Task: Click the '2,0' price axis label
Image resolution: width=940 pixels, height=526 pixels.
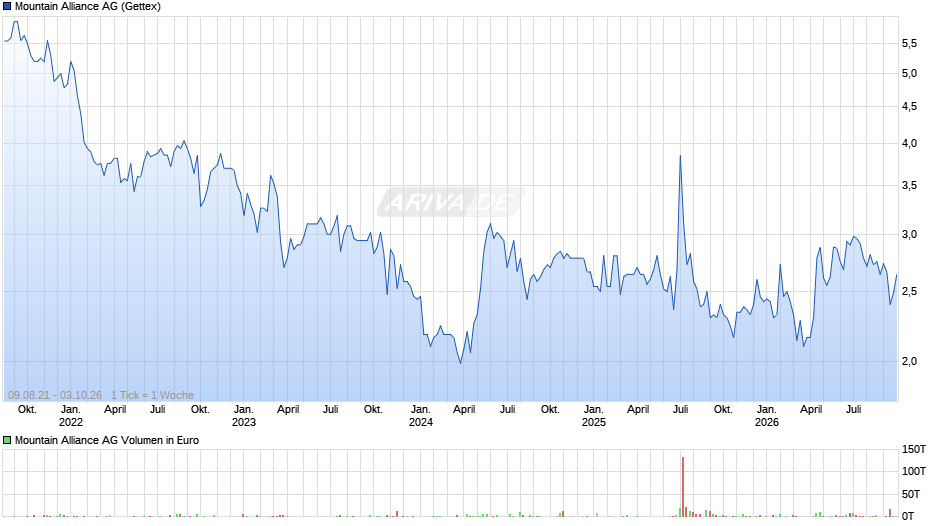Action: [909, 361]
